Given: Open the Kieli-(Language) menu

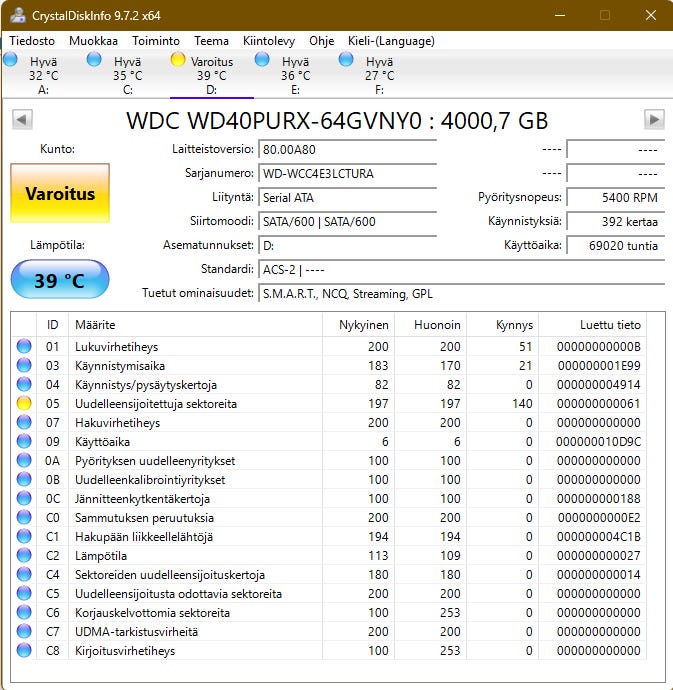Looking at the screenshot, I should pyautogui.click(x=391, y=41).
